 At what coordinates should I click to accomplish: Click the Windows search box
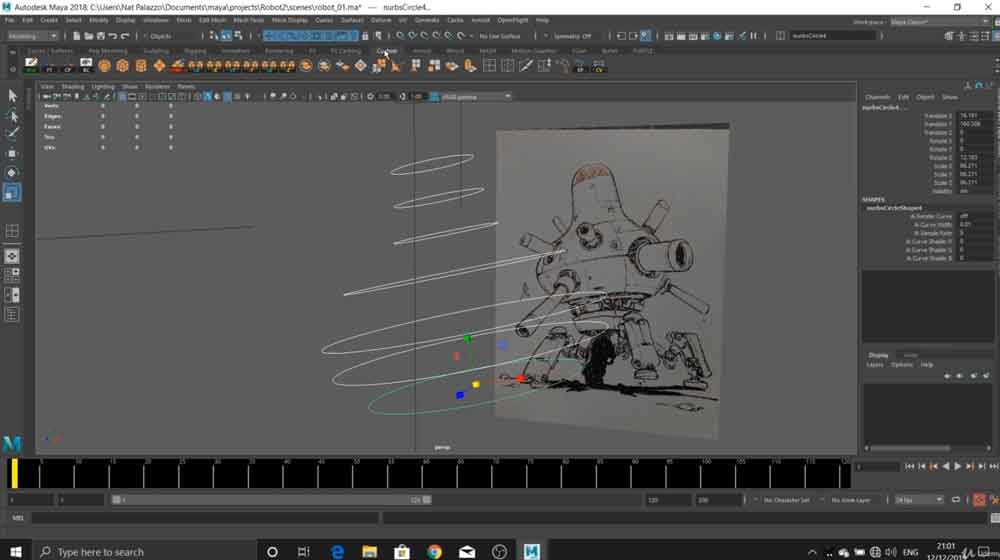pos(143,552)
